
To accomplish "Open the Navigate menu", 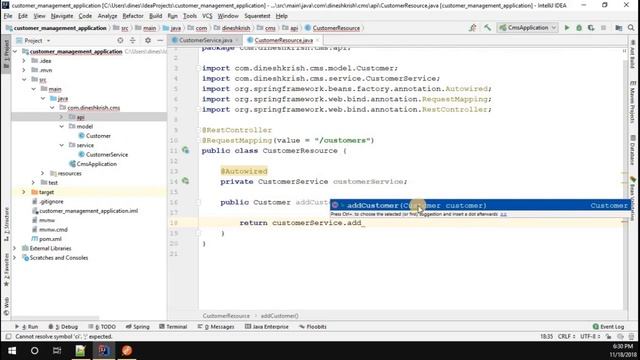I will pyautogui.click(x=62, y=16).
